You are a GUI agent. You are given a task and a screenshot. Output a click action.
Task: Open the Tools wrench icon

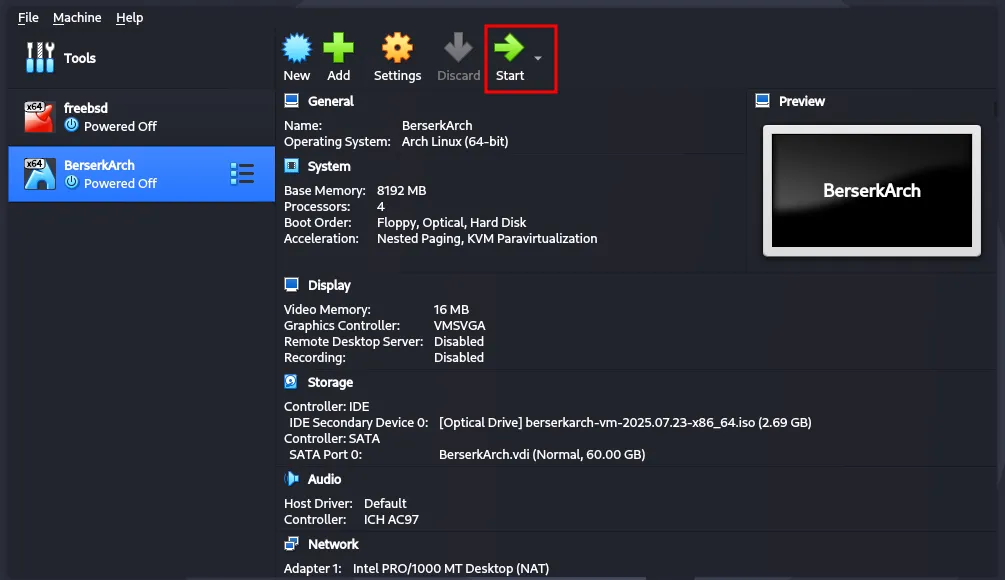pos(40,58)
